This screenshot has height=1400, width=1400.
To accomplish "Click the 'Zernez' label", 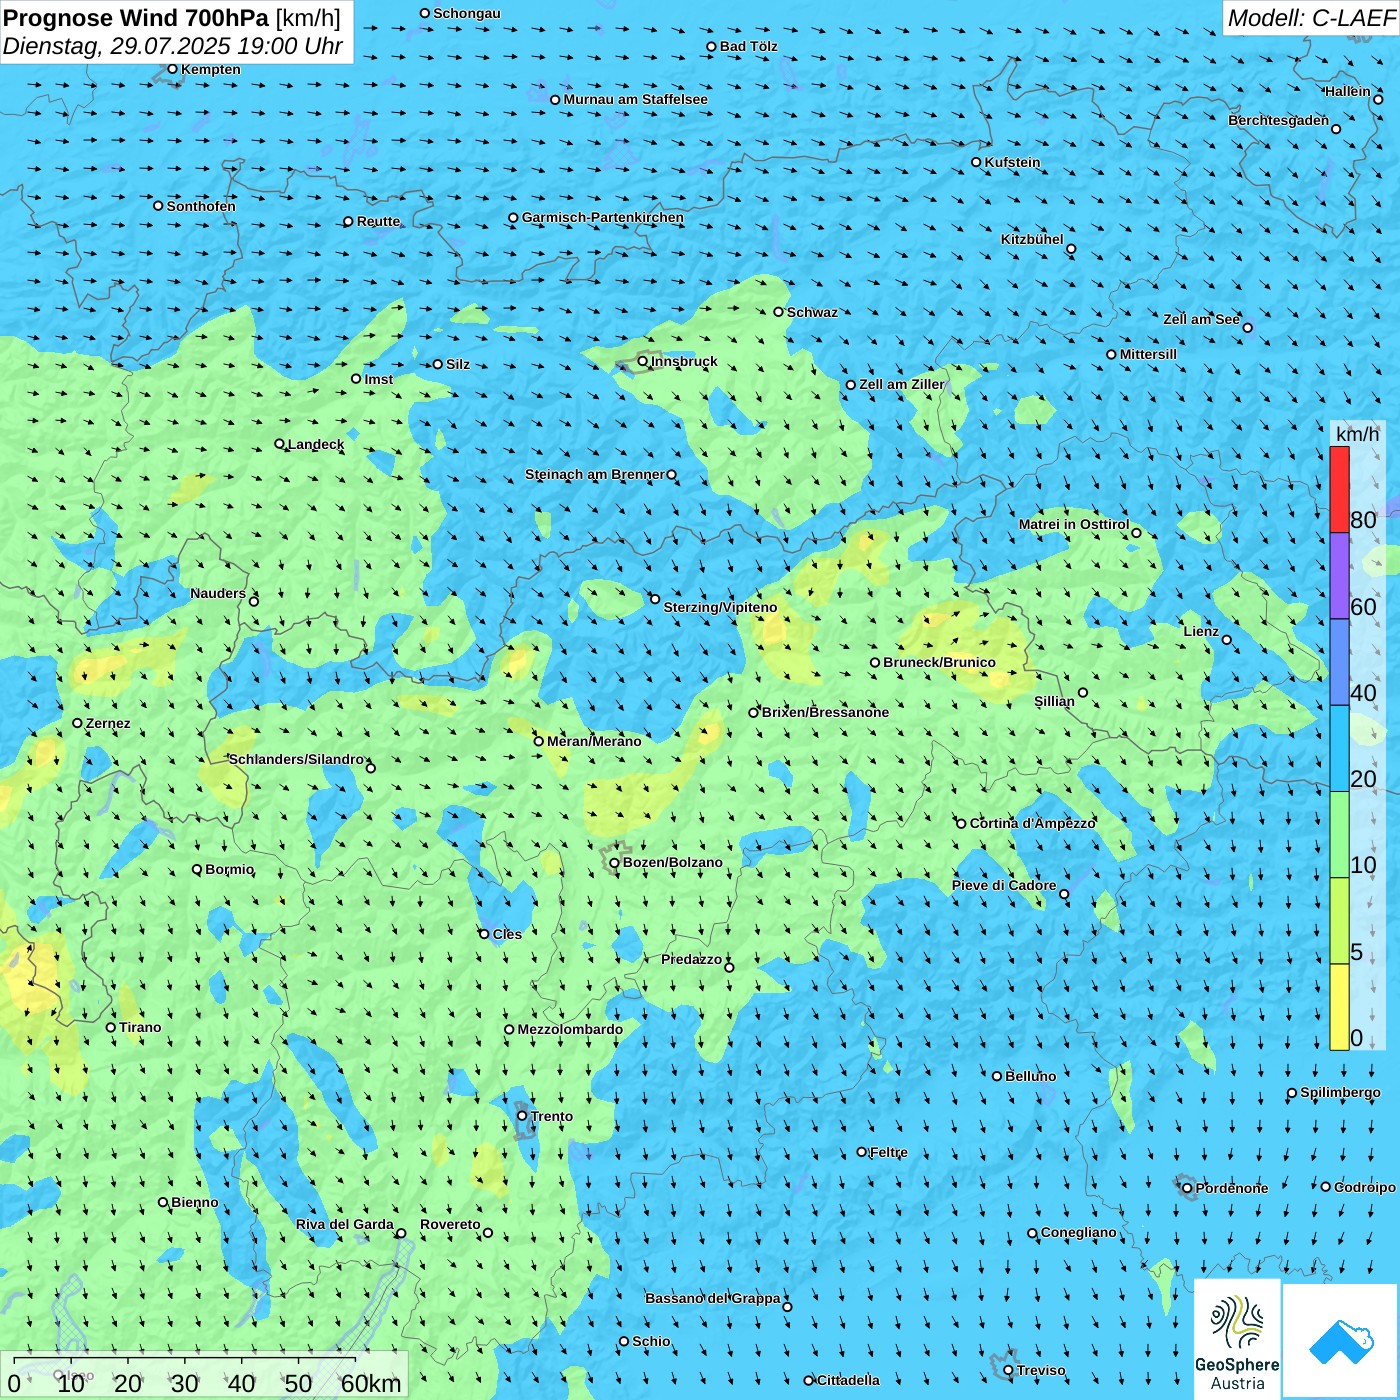I will (x=108, y=723).
